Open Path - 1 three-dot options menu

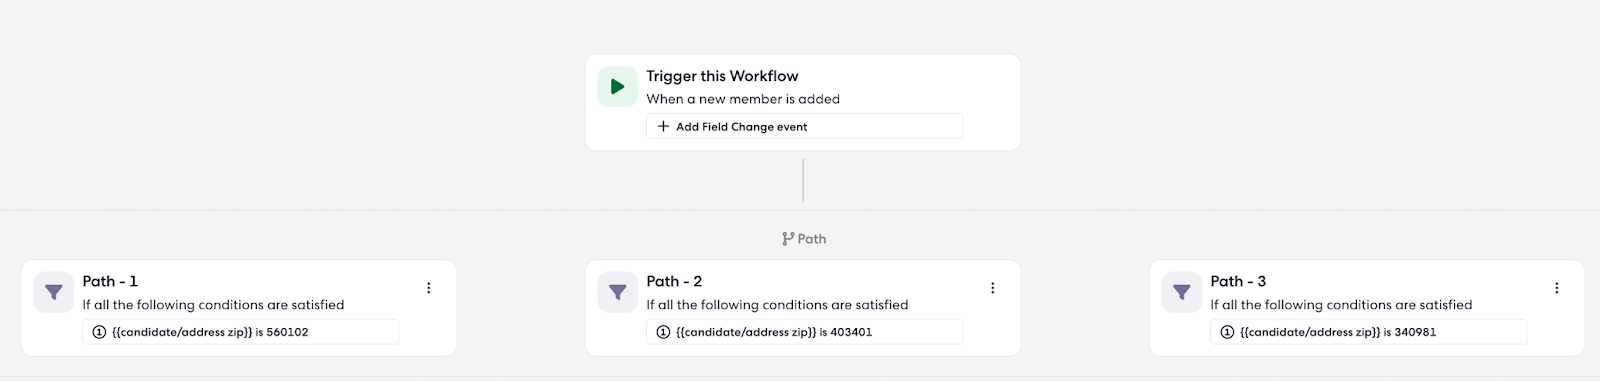[x=429, y=288]
